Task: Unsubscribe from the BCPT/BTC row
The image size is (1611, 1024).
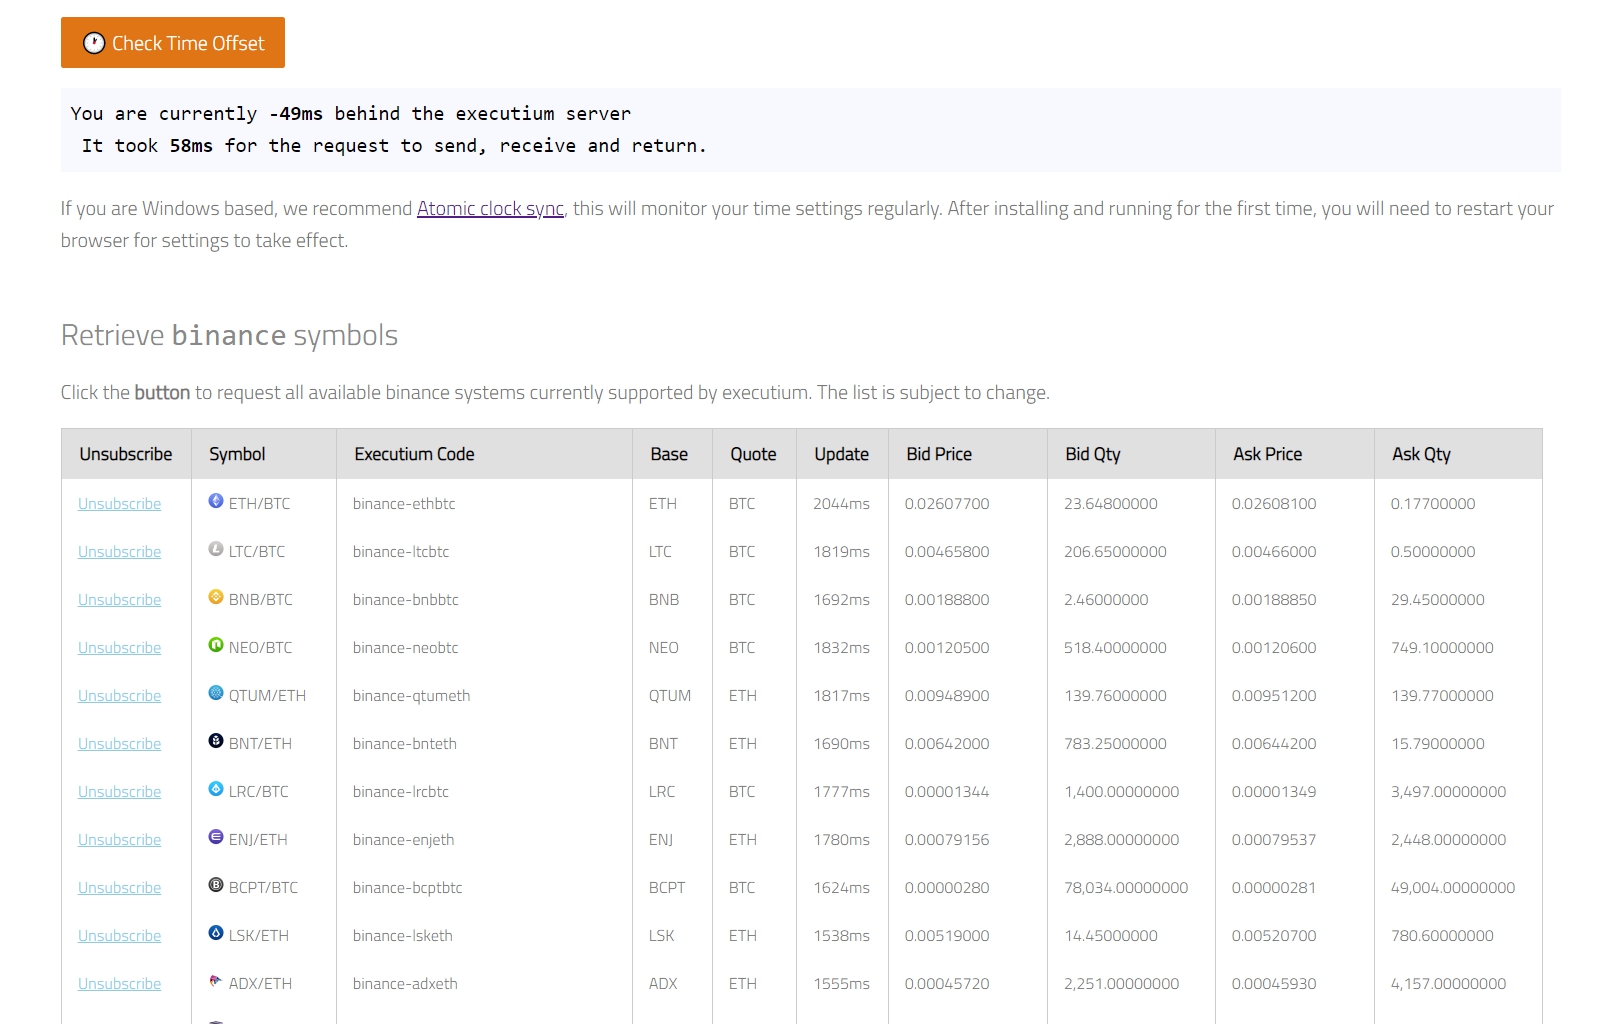Action: pos(120,888)
